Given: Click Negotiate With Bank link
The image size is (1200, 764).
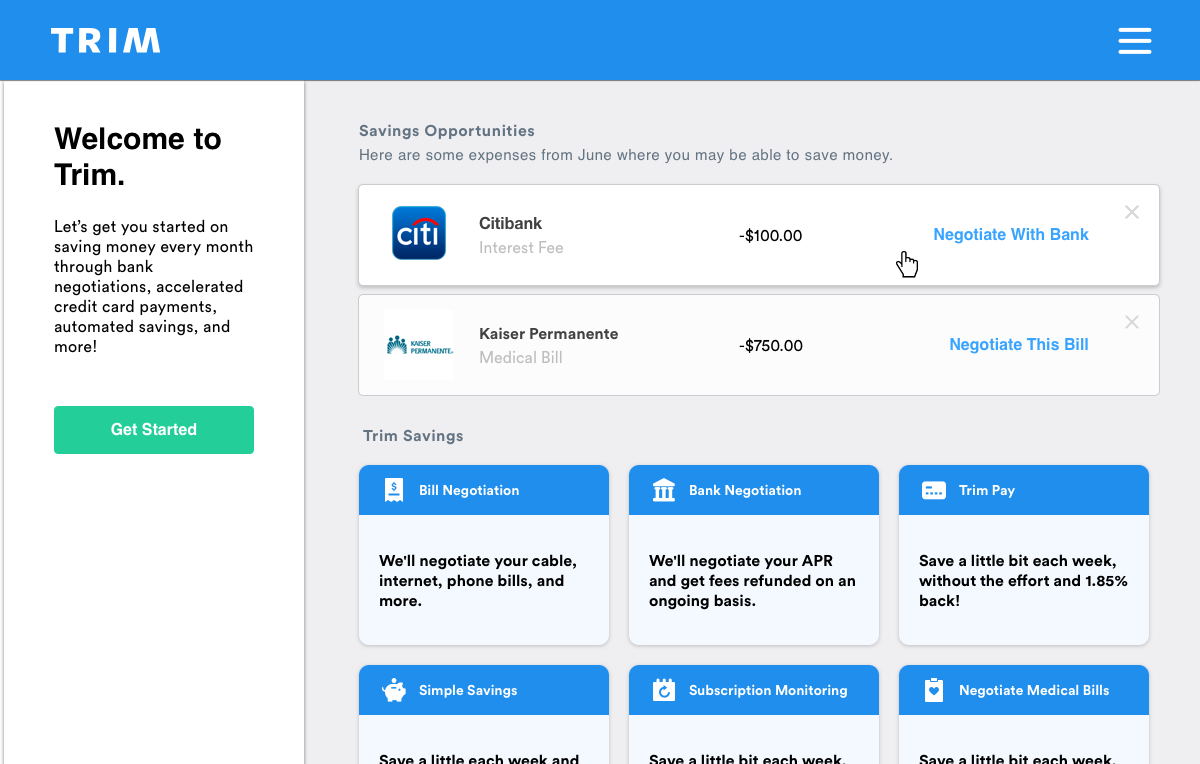Looking at the screenshot, I should tap(1011, 235).
